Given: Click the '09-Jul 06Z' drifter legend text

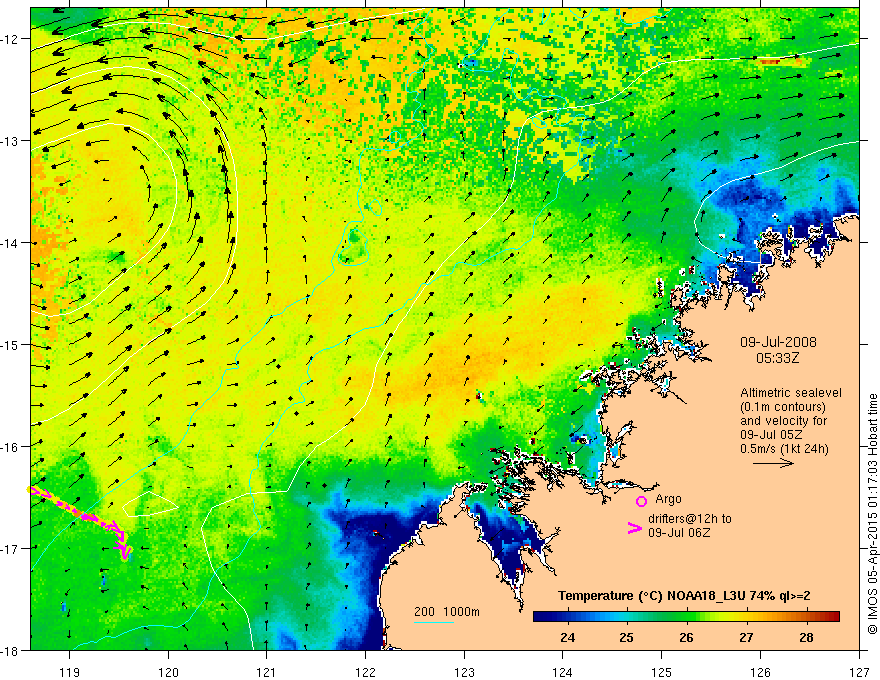Looking at the screenshot, I should tap(679, 532).
